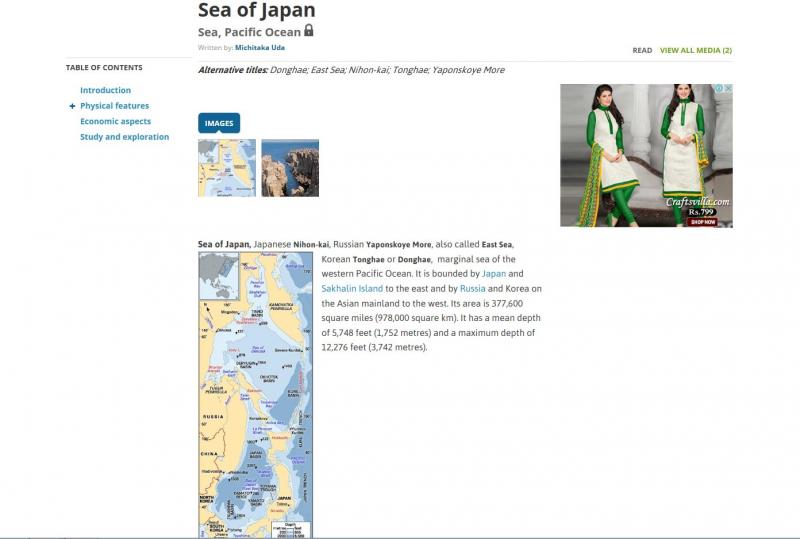This screenshot has width=800, height=539.
Task: Open the Introduction section link
Action: click(x=105, y=90)
